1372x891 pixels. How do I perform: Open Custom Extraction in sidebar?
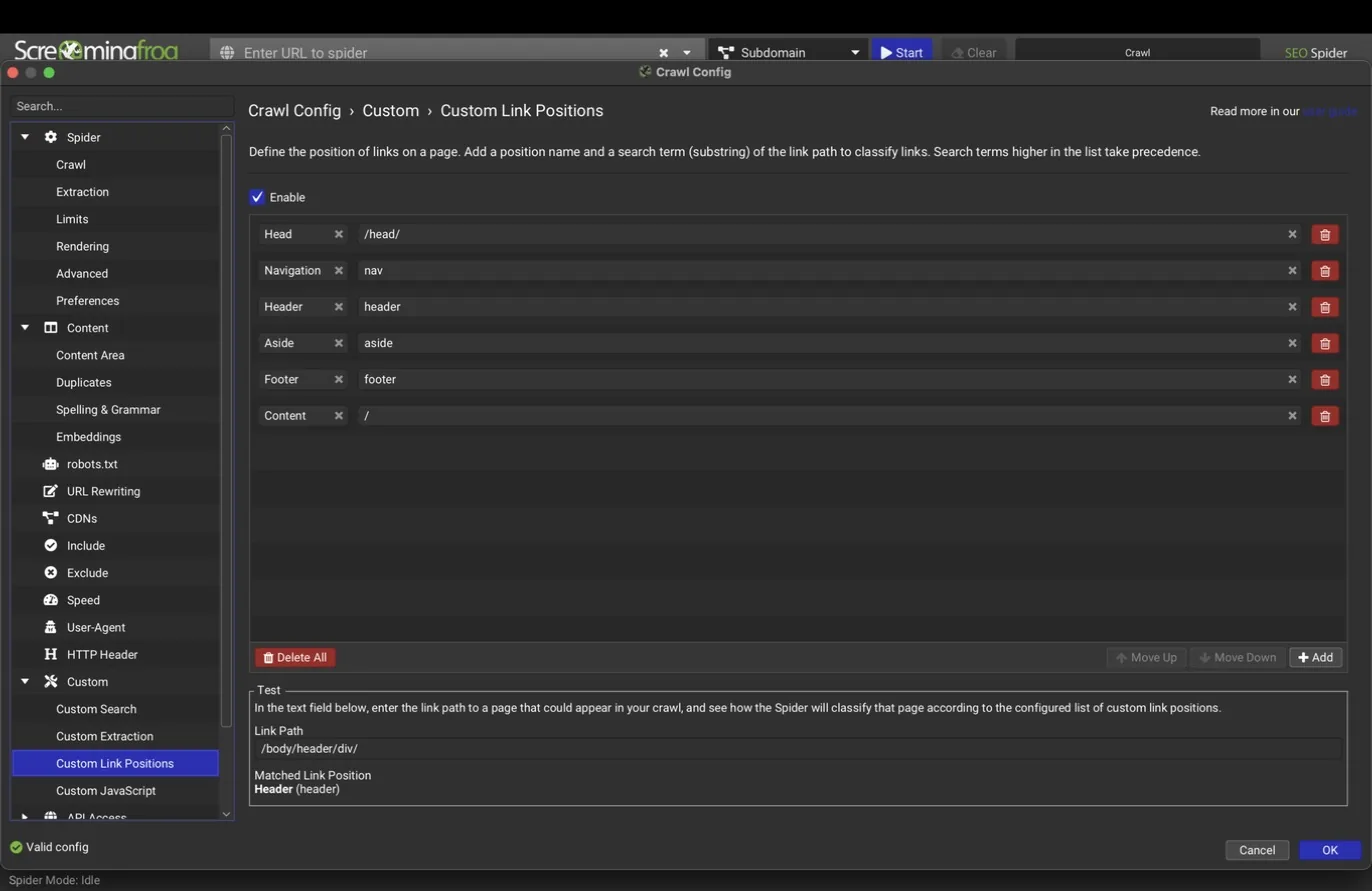(104, 736)
